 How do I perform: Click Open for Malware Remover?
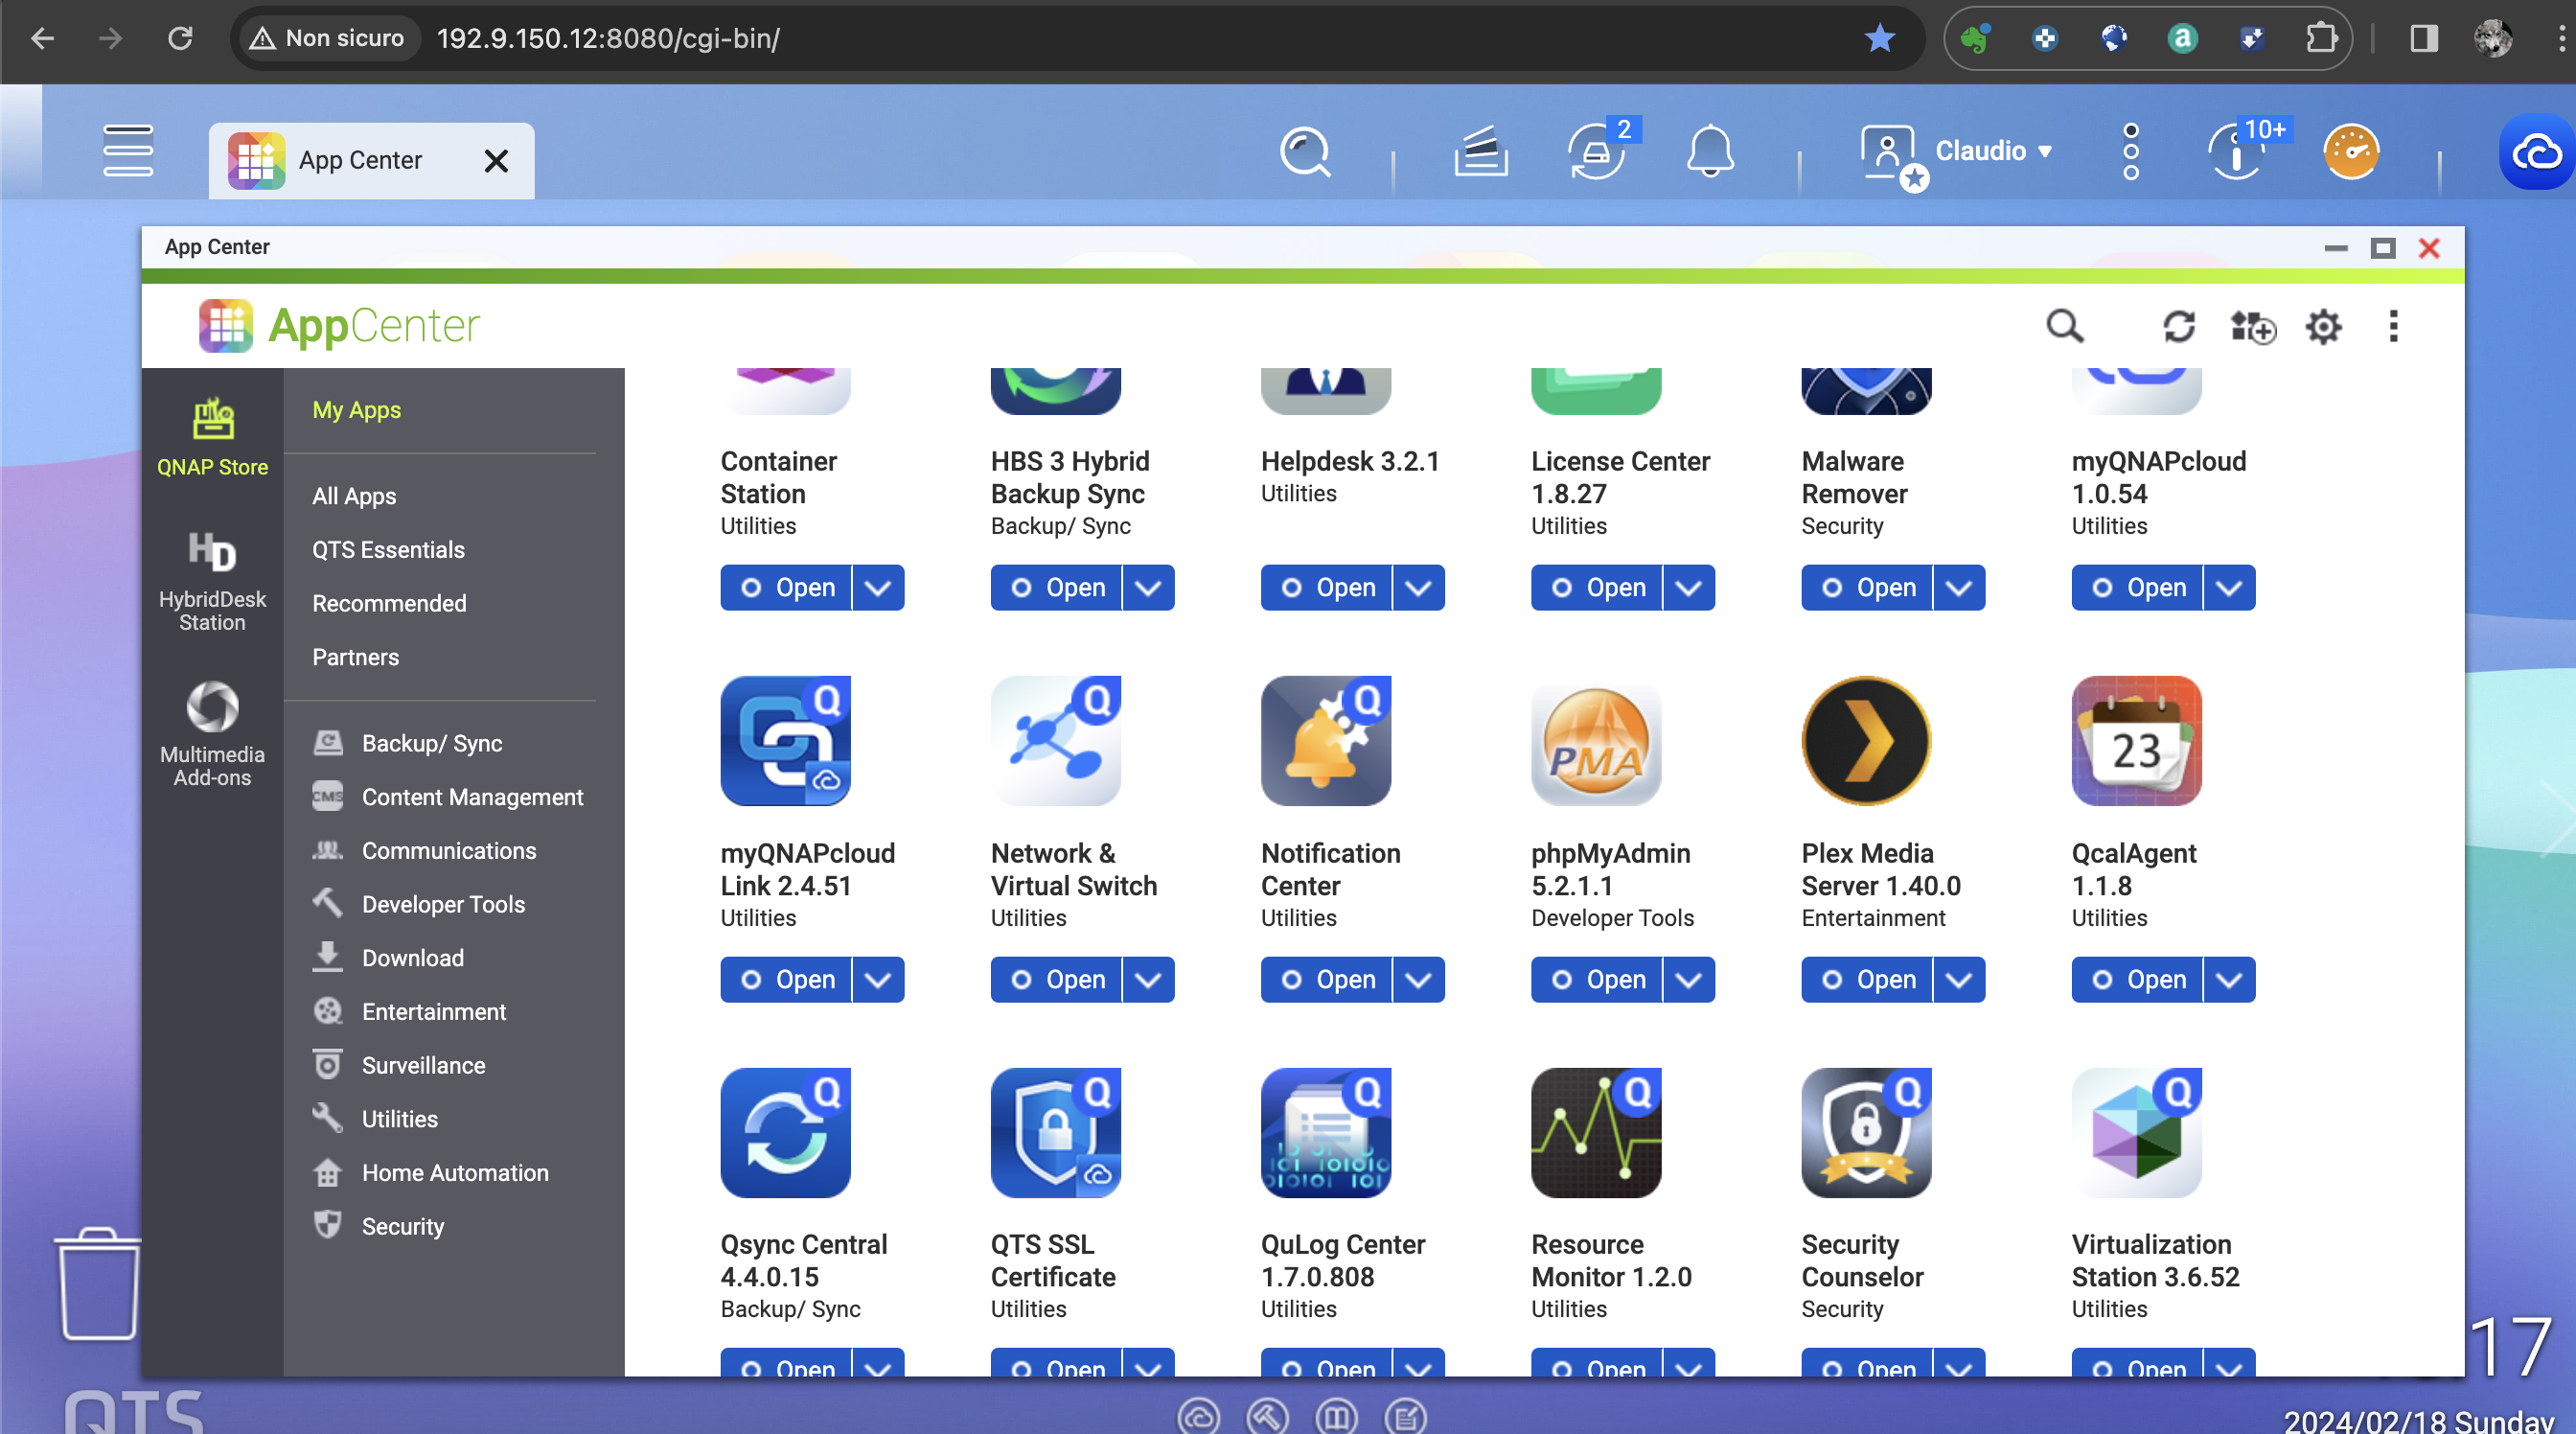(1867, 588)
